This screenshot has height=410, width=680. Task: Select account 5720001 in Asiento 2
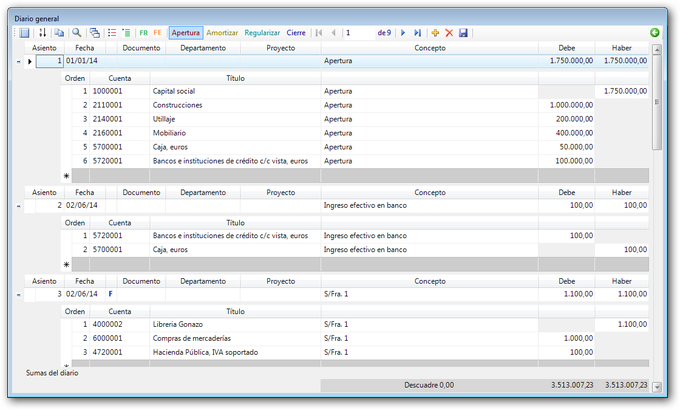(x=120, y=236)
